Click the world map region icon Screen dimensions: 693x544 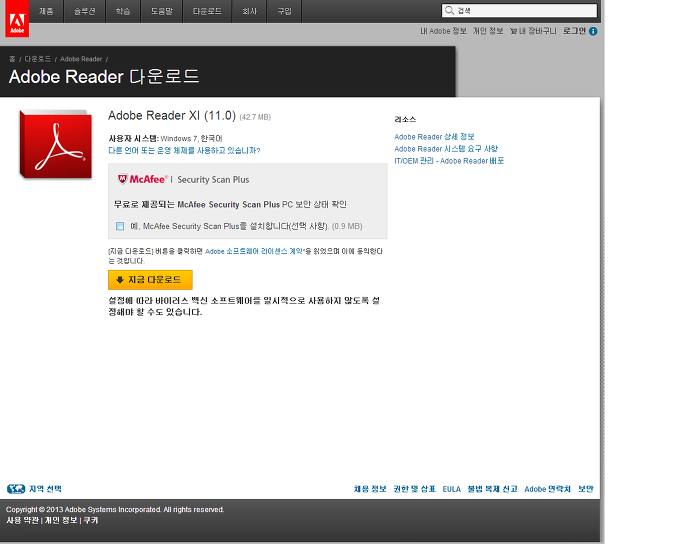pos(16,489)
